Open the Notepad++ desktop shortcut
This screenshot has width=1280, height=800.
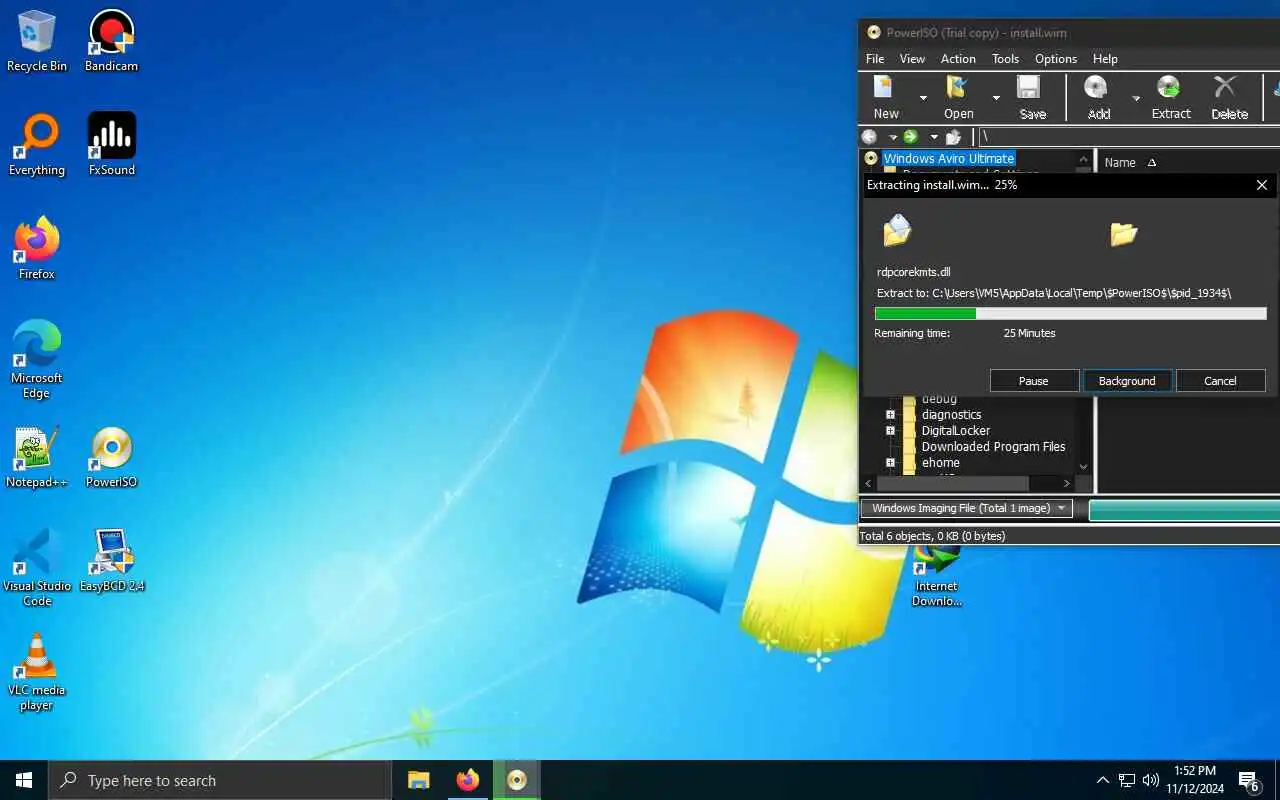click(x=37, y=457)
